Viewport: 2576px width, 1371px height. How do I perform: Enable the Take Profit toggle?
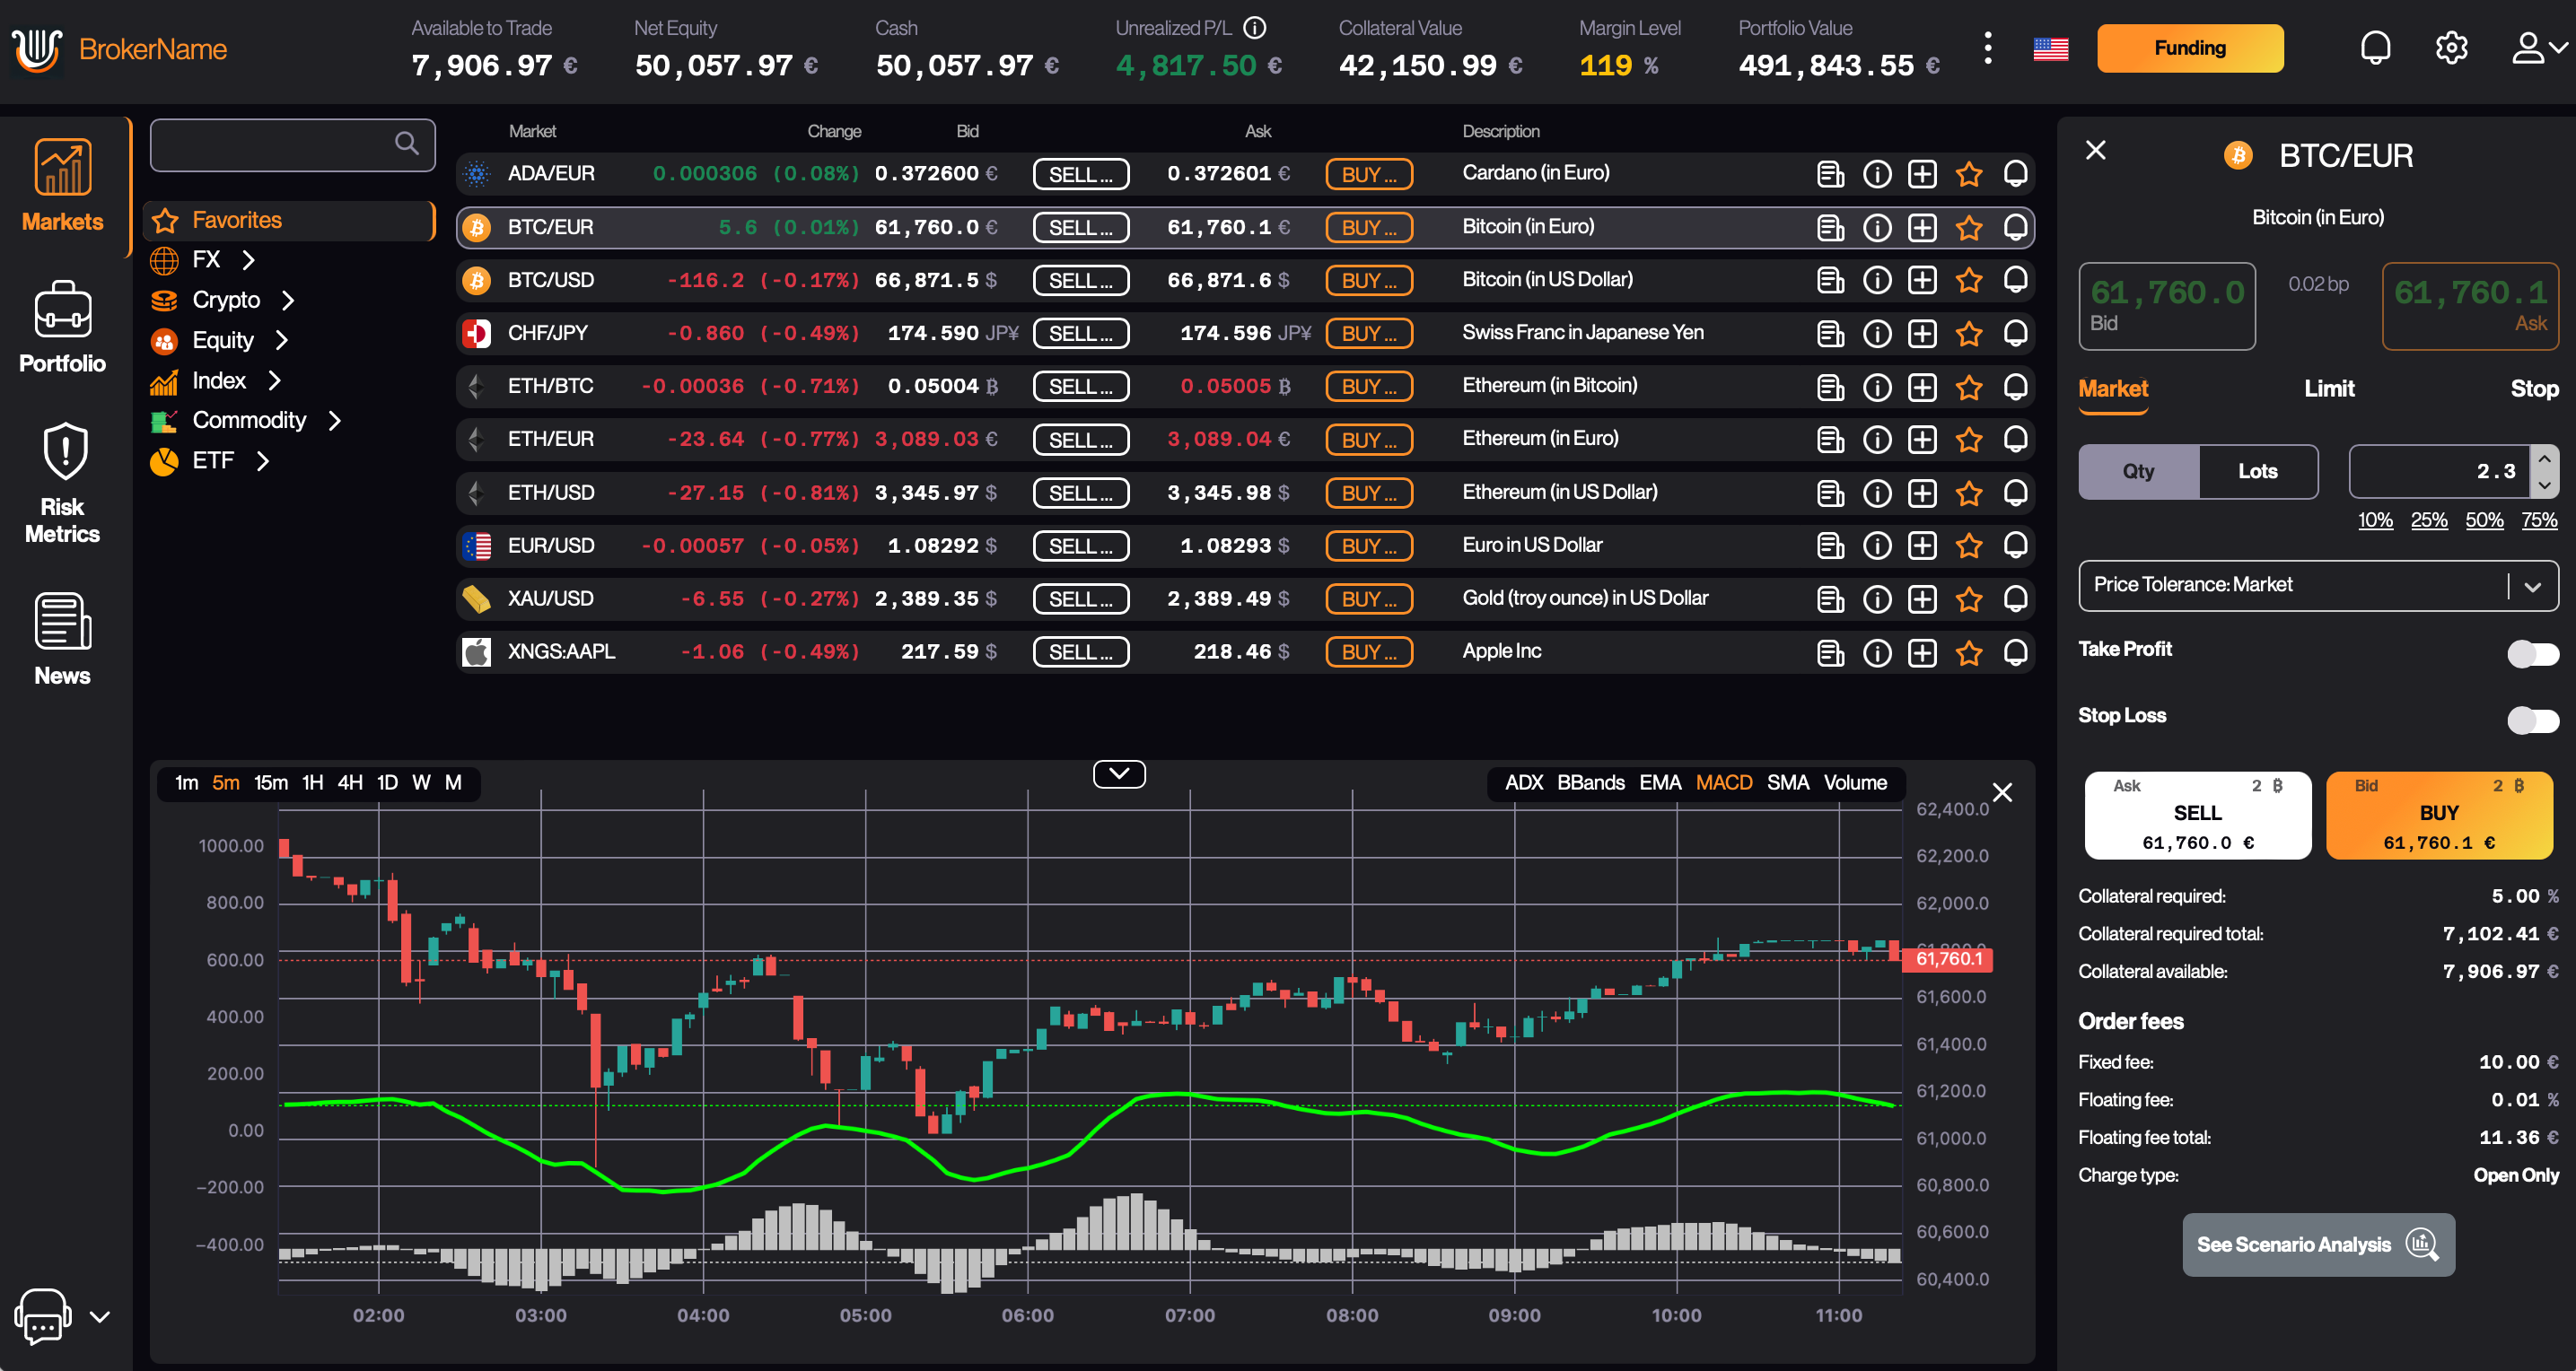click(x=2532, y=653)
